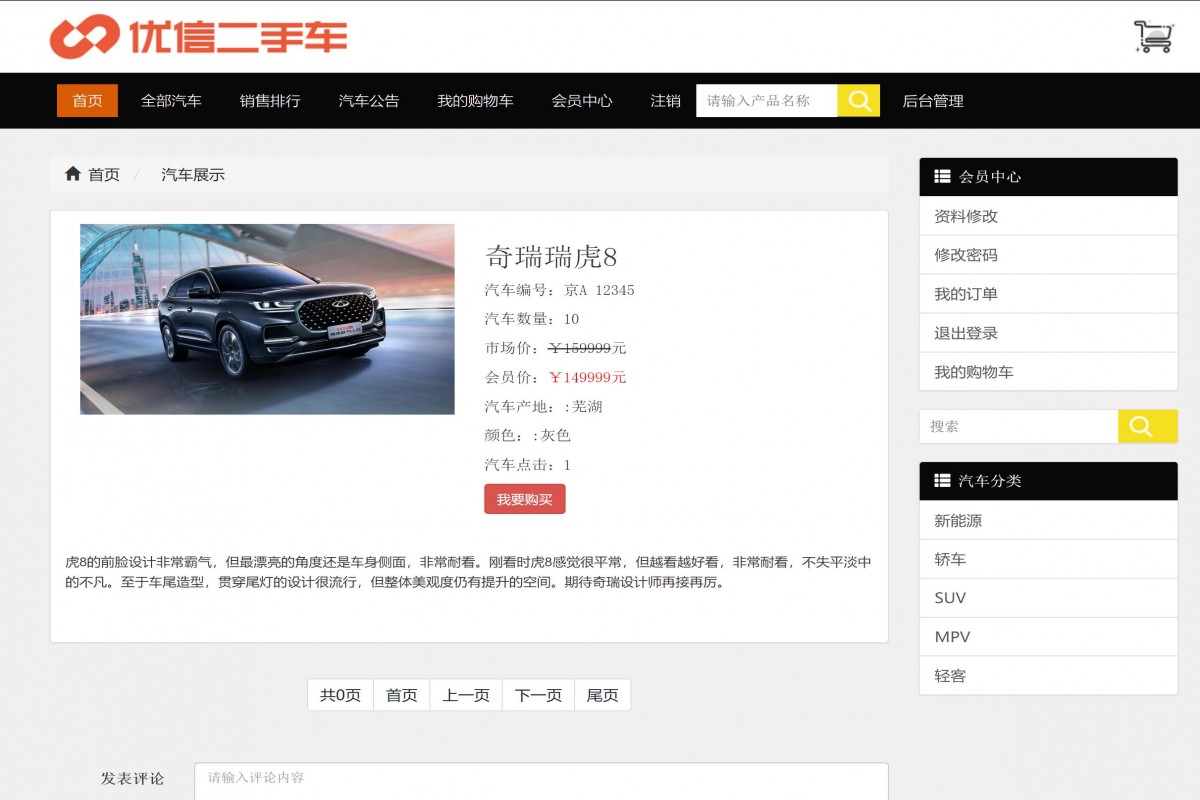
Task: Open the 全部汽车 menu item
Action: (x=171, y=100)
